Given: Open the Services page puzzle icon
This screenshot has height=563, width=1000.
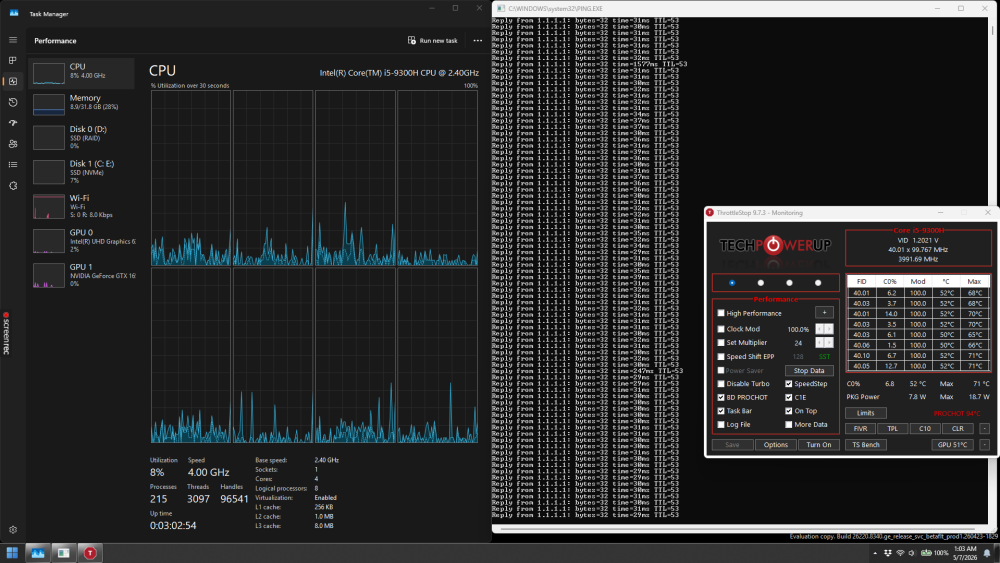Looking at the screenshot, I should (x=13, y=186).
